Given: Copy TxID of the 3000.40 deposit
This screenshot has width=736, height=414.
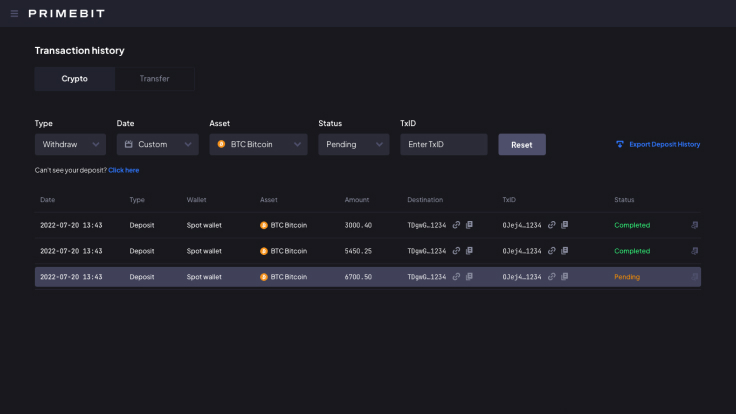Looking at the screenshot, I should click(x=565, y=225).
